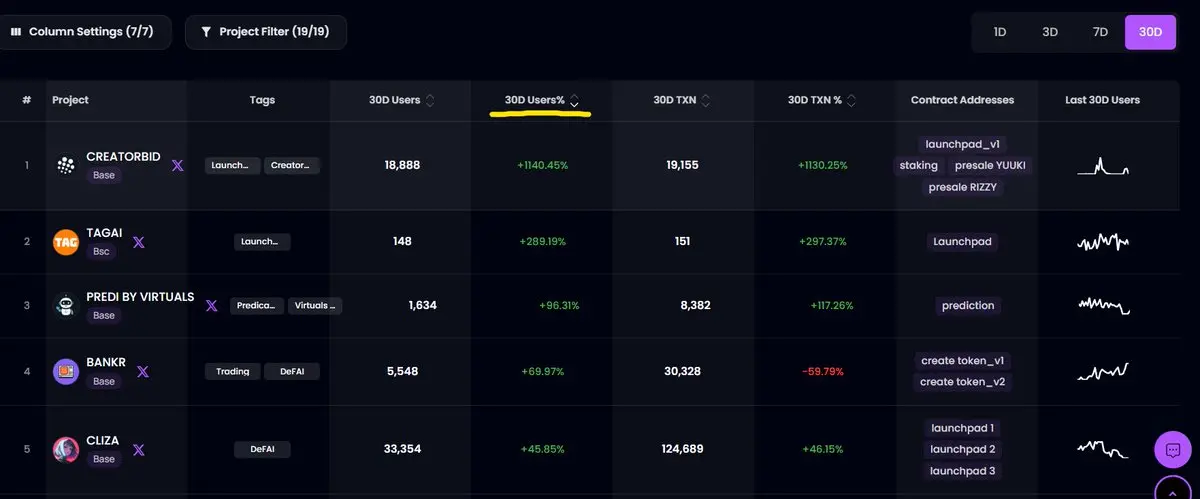Open TAGAI's X profile icon

coord(139,241)
